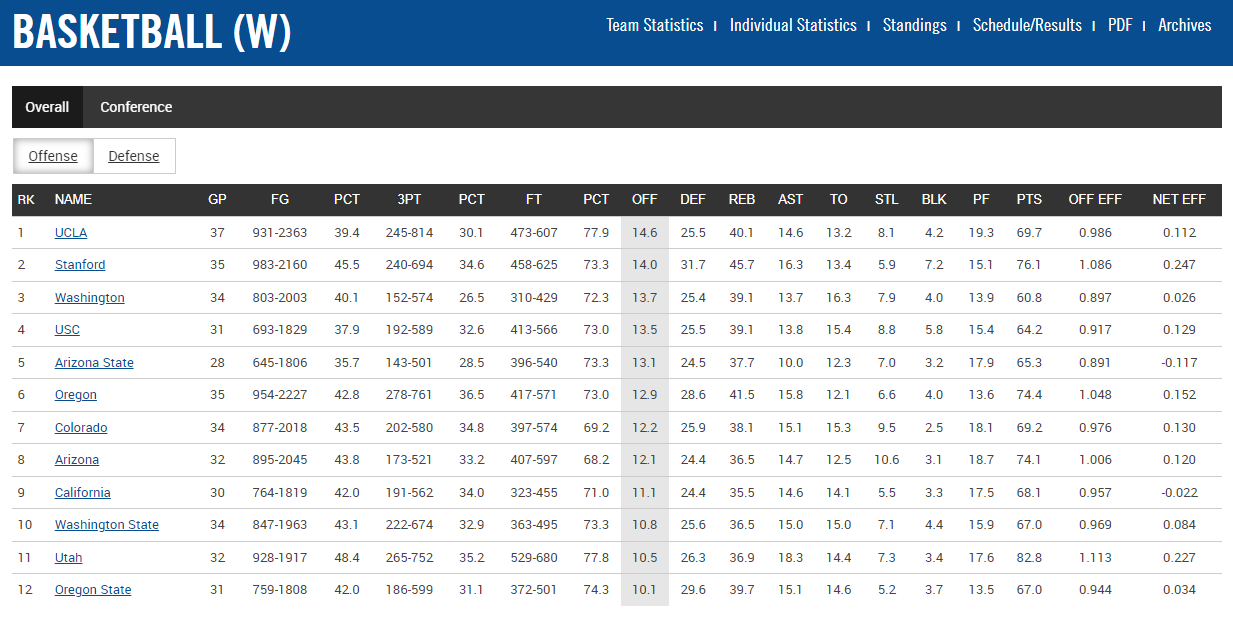Sort table by OFF EFF column header
The width and height of the screenshot is (1233, 624).
coord(1095,200)
